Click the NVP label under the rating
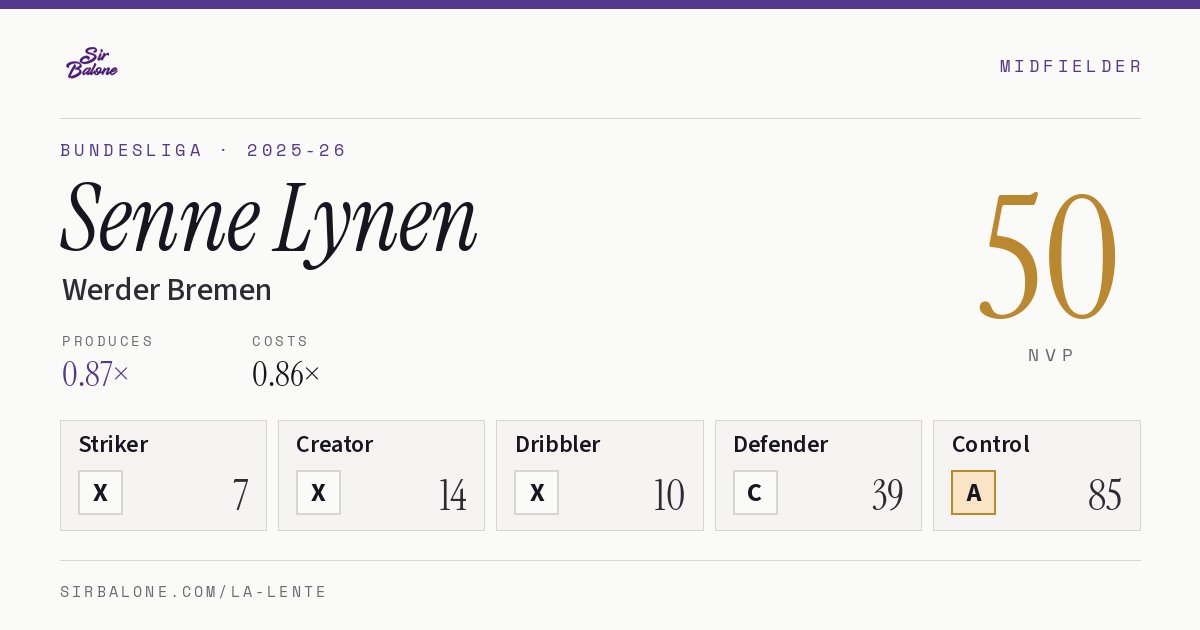 tap(1051, 355)
